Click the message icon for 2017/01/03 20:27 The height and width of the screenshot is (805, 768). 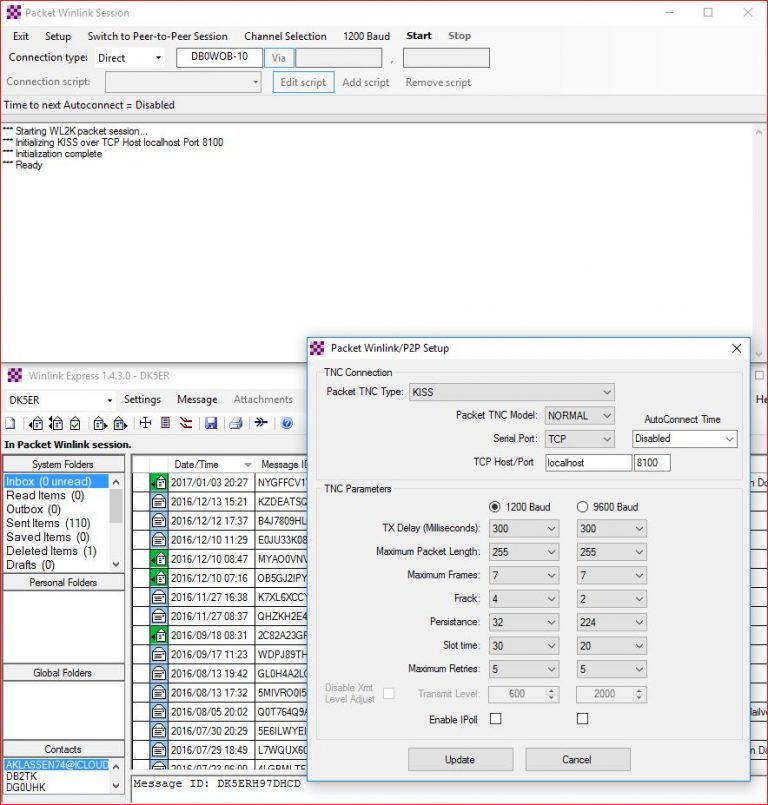pyautogui.click(x=158, y=482)
